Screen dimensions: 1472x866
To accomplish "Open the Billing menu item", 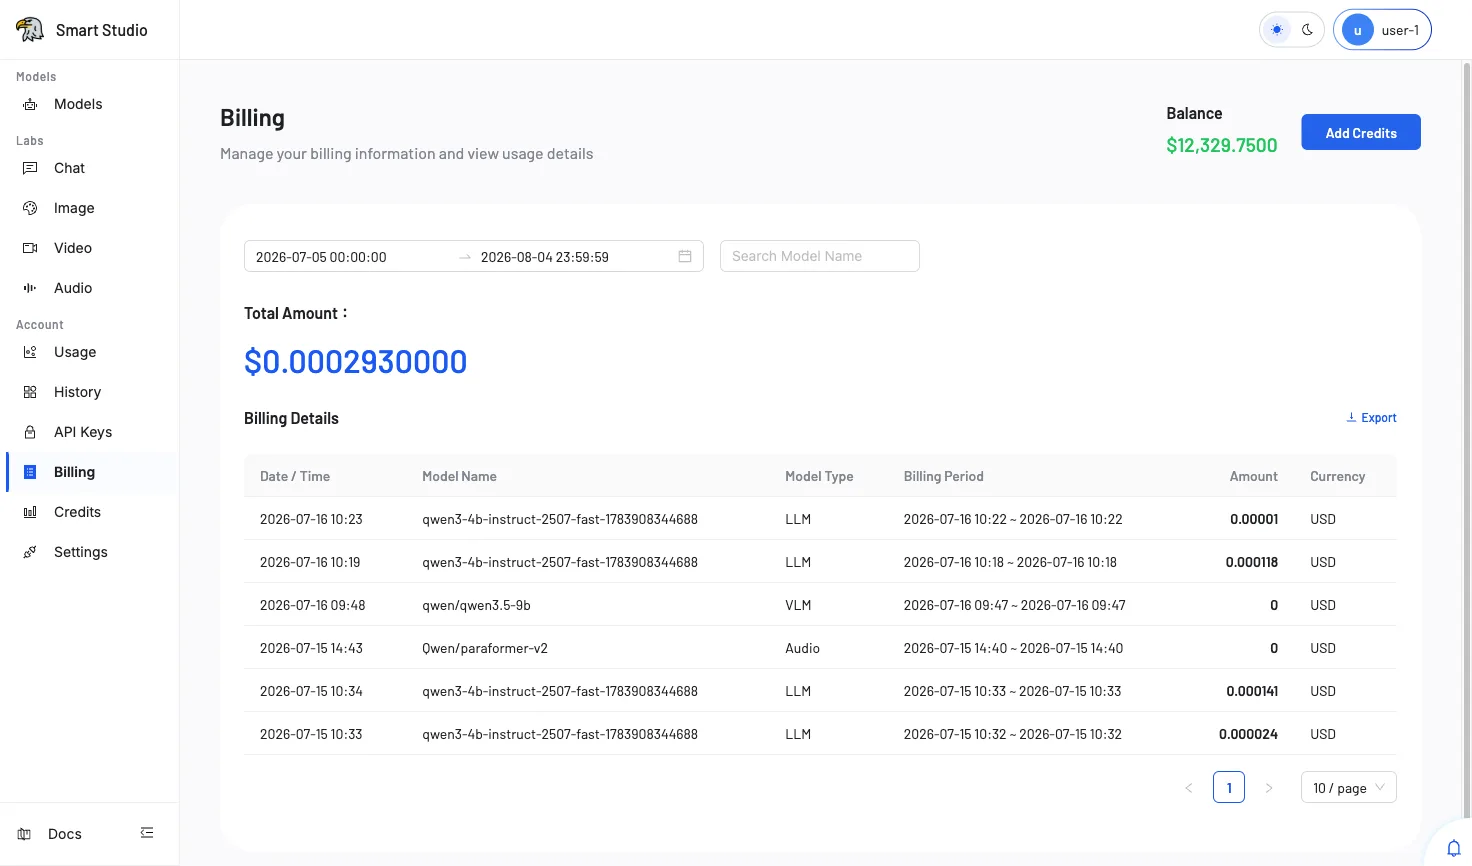I will (92, 472).
